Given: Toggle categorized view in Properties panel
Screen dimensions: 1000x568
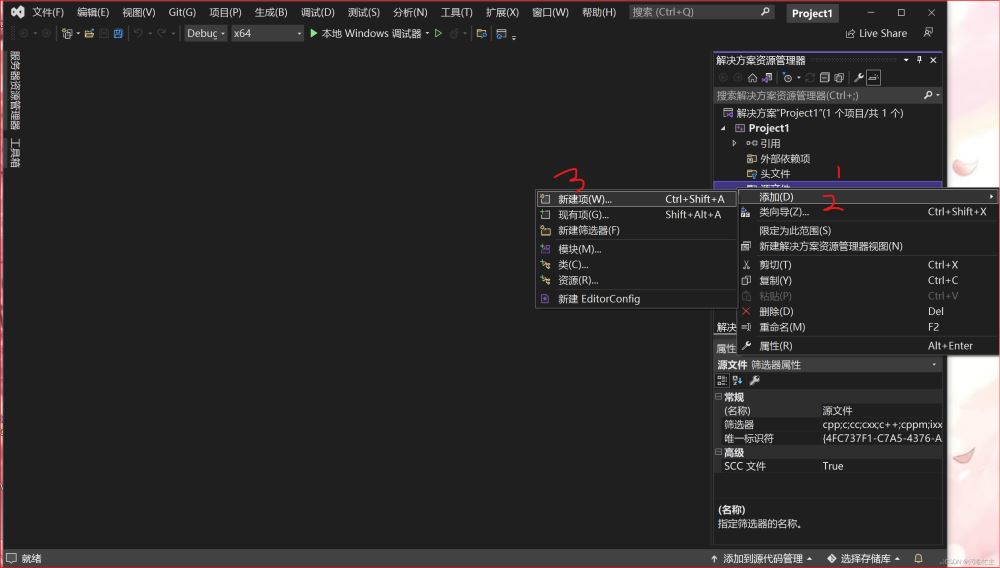Looking at the screenshot, I should [x=722, y=380].
